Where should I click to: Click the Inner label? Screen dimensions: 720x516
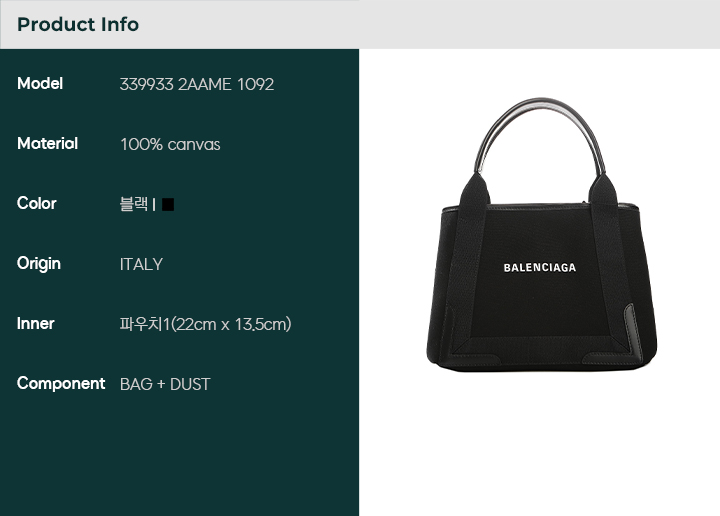coord(35,324)
